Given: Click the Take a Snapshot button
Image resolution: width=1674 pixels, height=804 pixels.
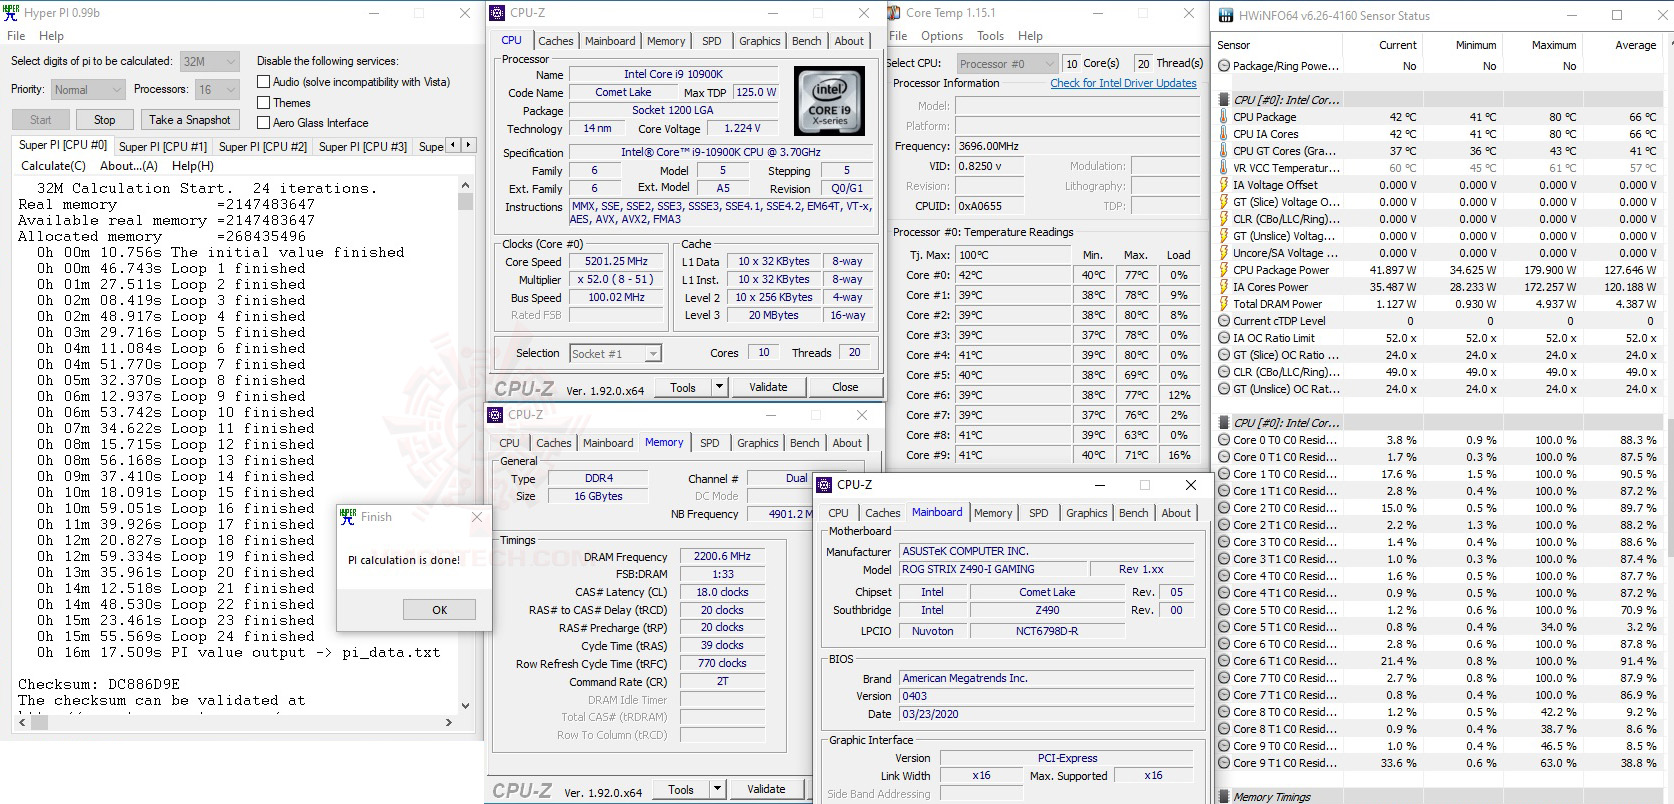Looking at the screenshot, I should (x=189, y=120).
